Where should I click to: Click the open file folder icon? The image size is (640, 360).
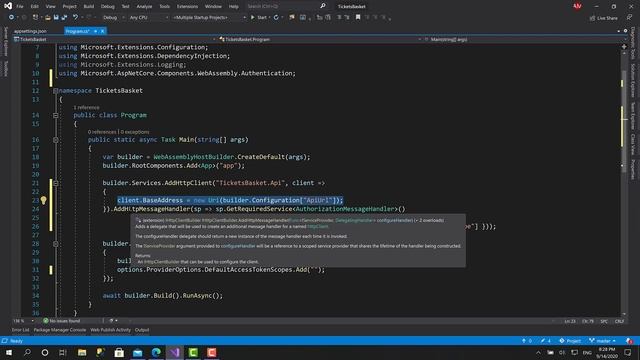pyautogui.click(x=48, y=18)
